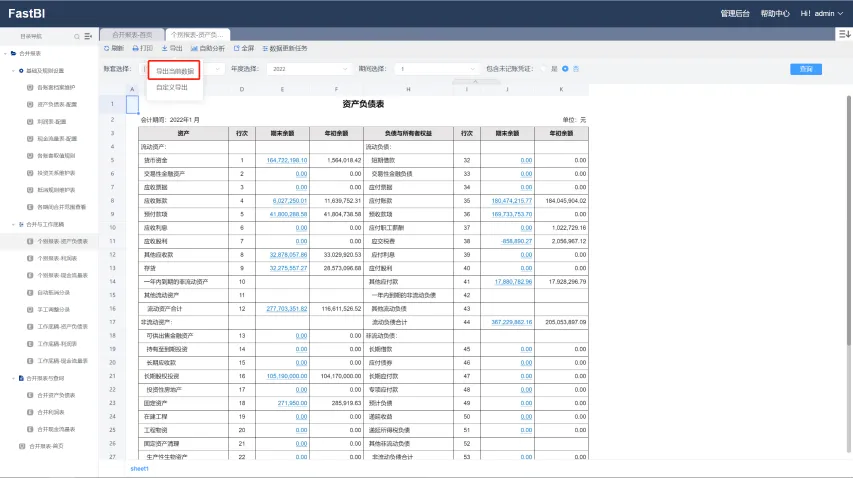The width and height of the screenshot is (853, 478).
Task: Select the sheet1 worksheet tab
Action: 139,468
